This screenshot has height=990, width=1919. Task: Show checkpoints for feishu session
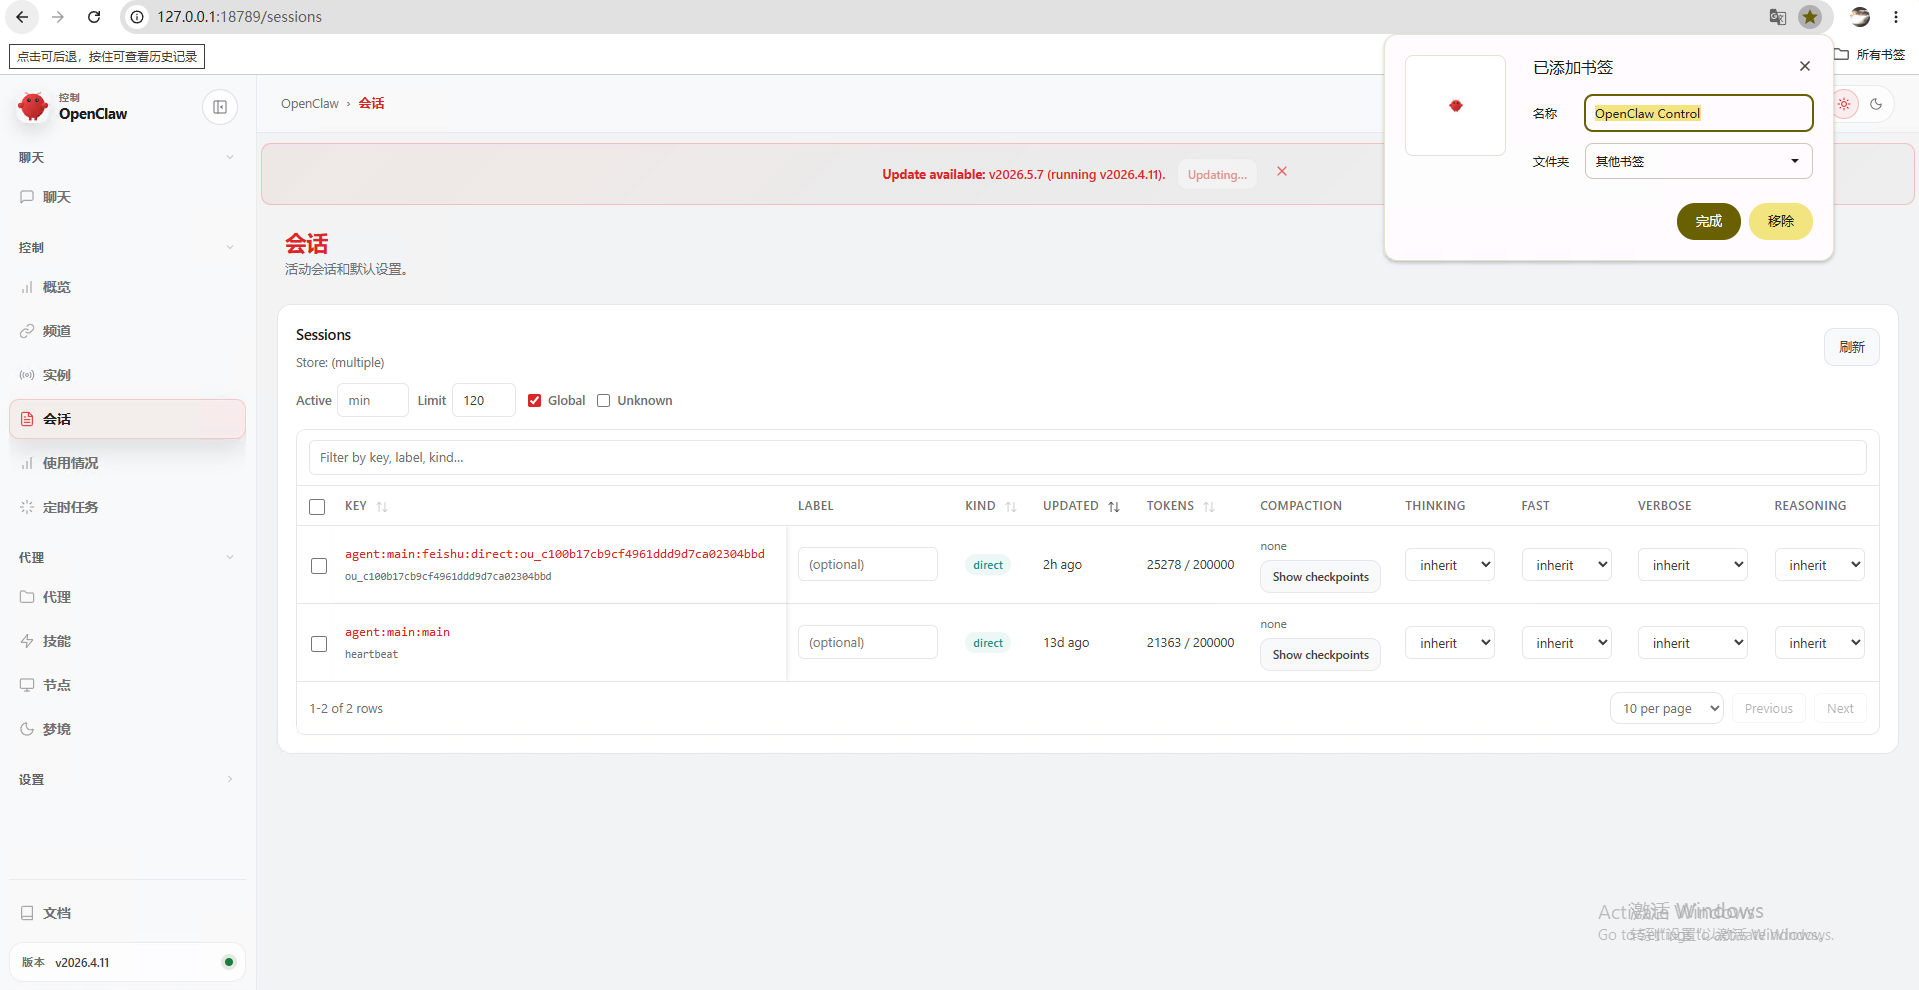tap(1320, 577)
